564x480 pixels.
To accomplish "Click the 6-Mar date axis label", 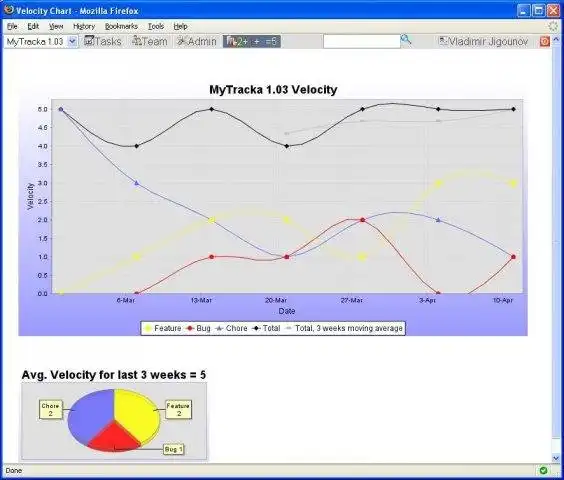I will point(126,300).
